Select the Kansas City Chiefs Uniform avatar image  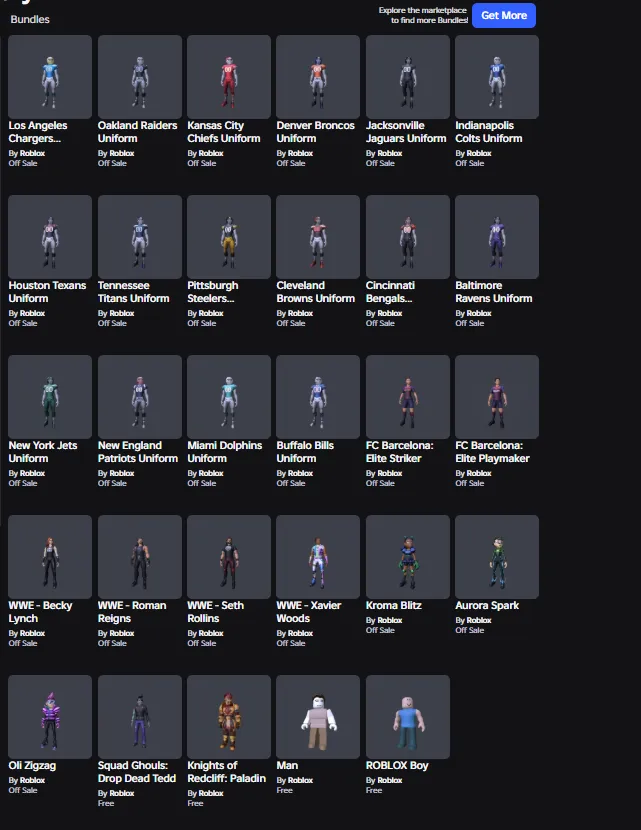229,77
